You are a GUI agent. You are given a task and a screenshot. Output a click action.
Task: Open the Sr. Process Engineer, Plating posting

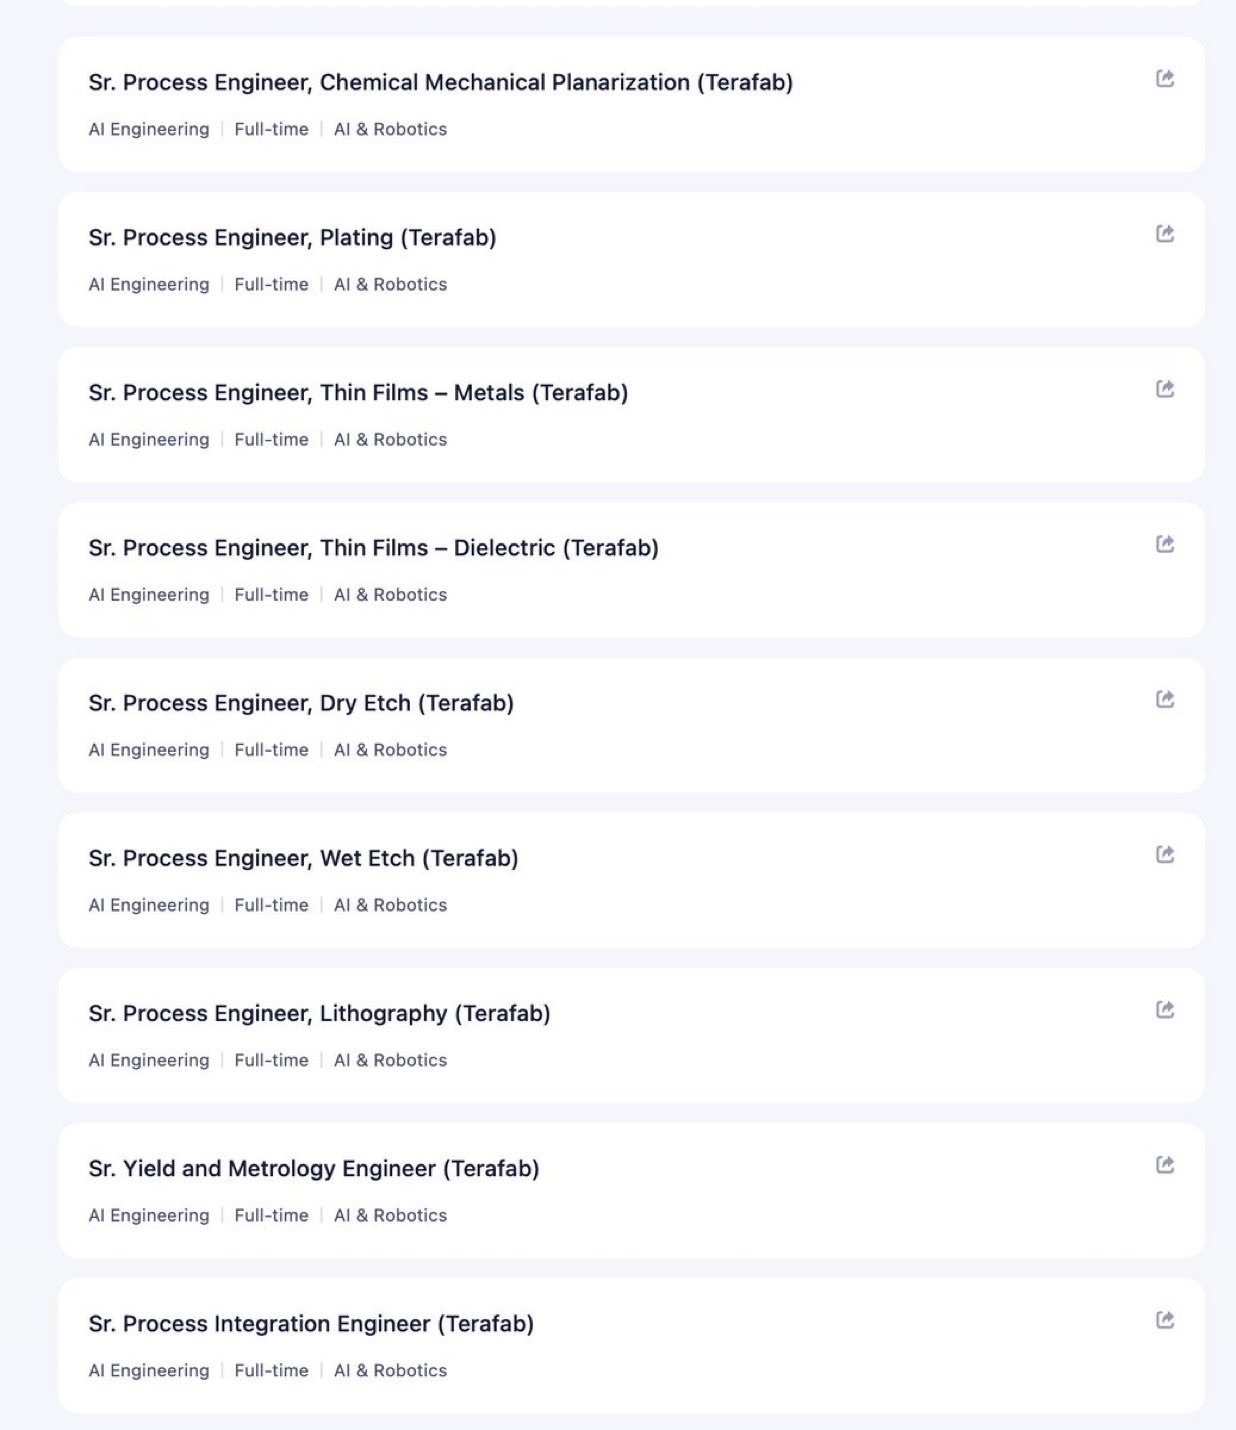pos(292,238)
